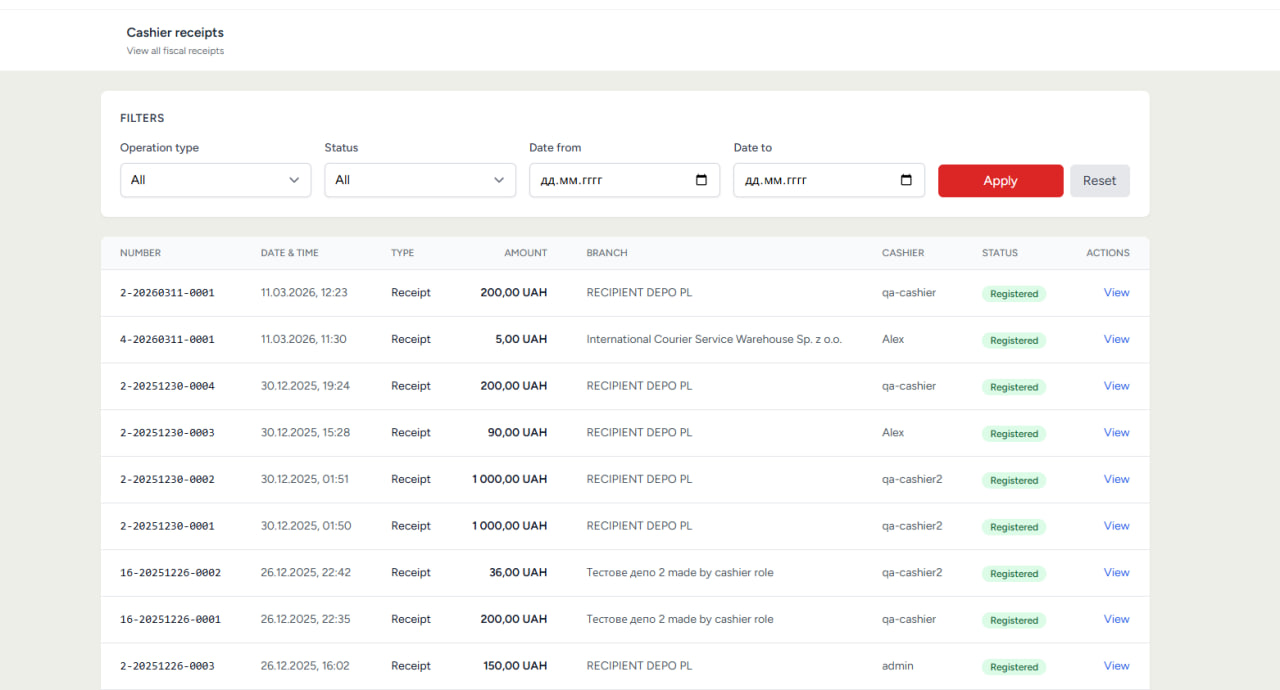View receipt 16-20251226-0002

(x=1116, y=573)
